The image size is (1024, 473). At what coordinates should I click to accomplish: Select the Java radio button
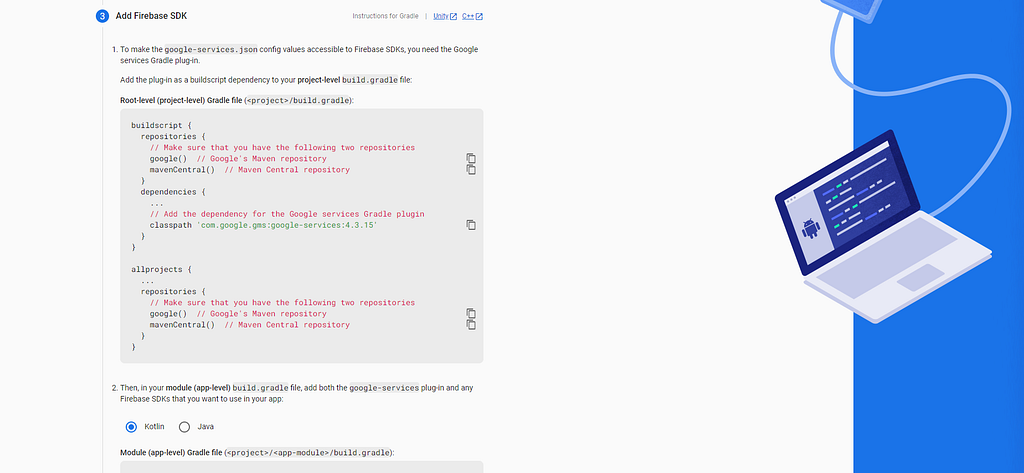pos(184,427)
